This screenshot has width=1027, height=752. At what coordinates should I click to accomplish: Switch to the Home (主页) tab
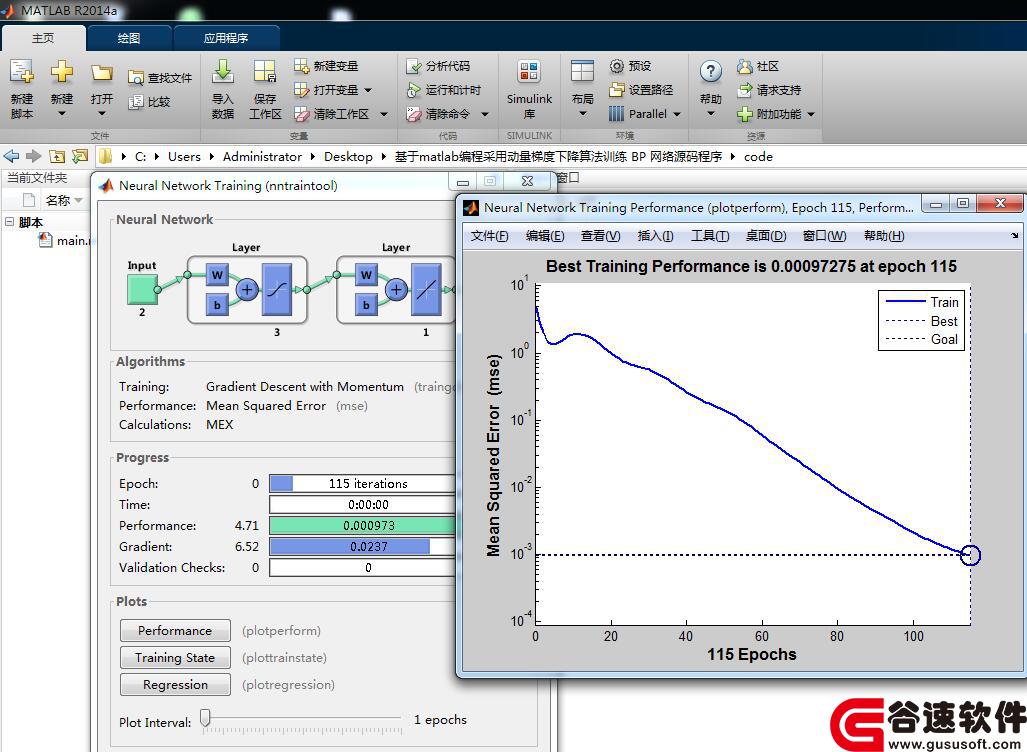click(x=43, y=38)
